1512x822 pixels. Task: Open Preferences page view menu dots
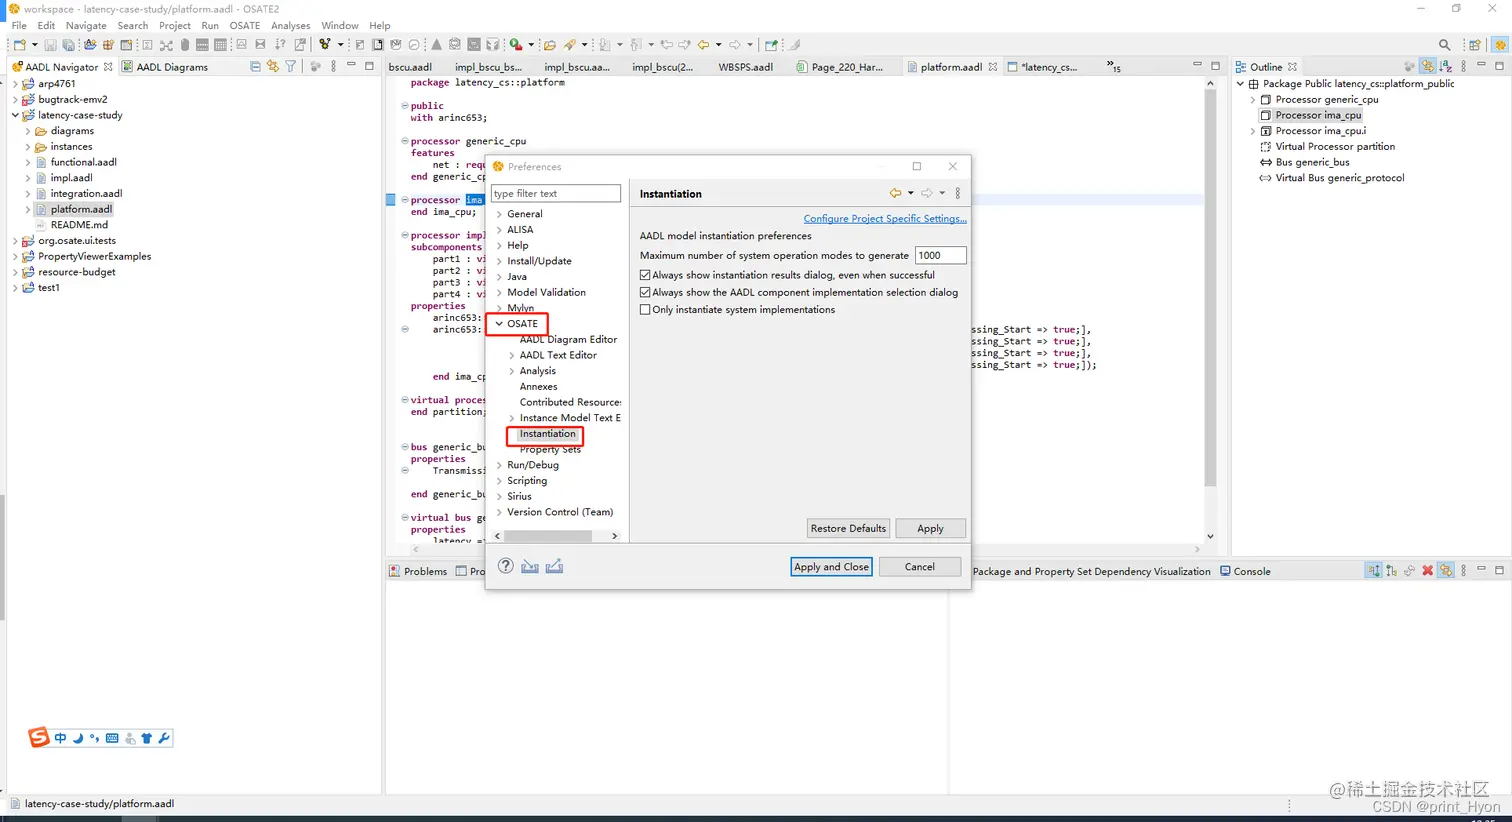[957, 193]
